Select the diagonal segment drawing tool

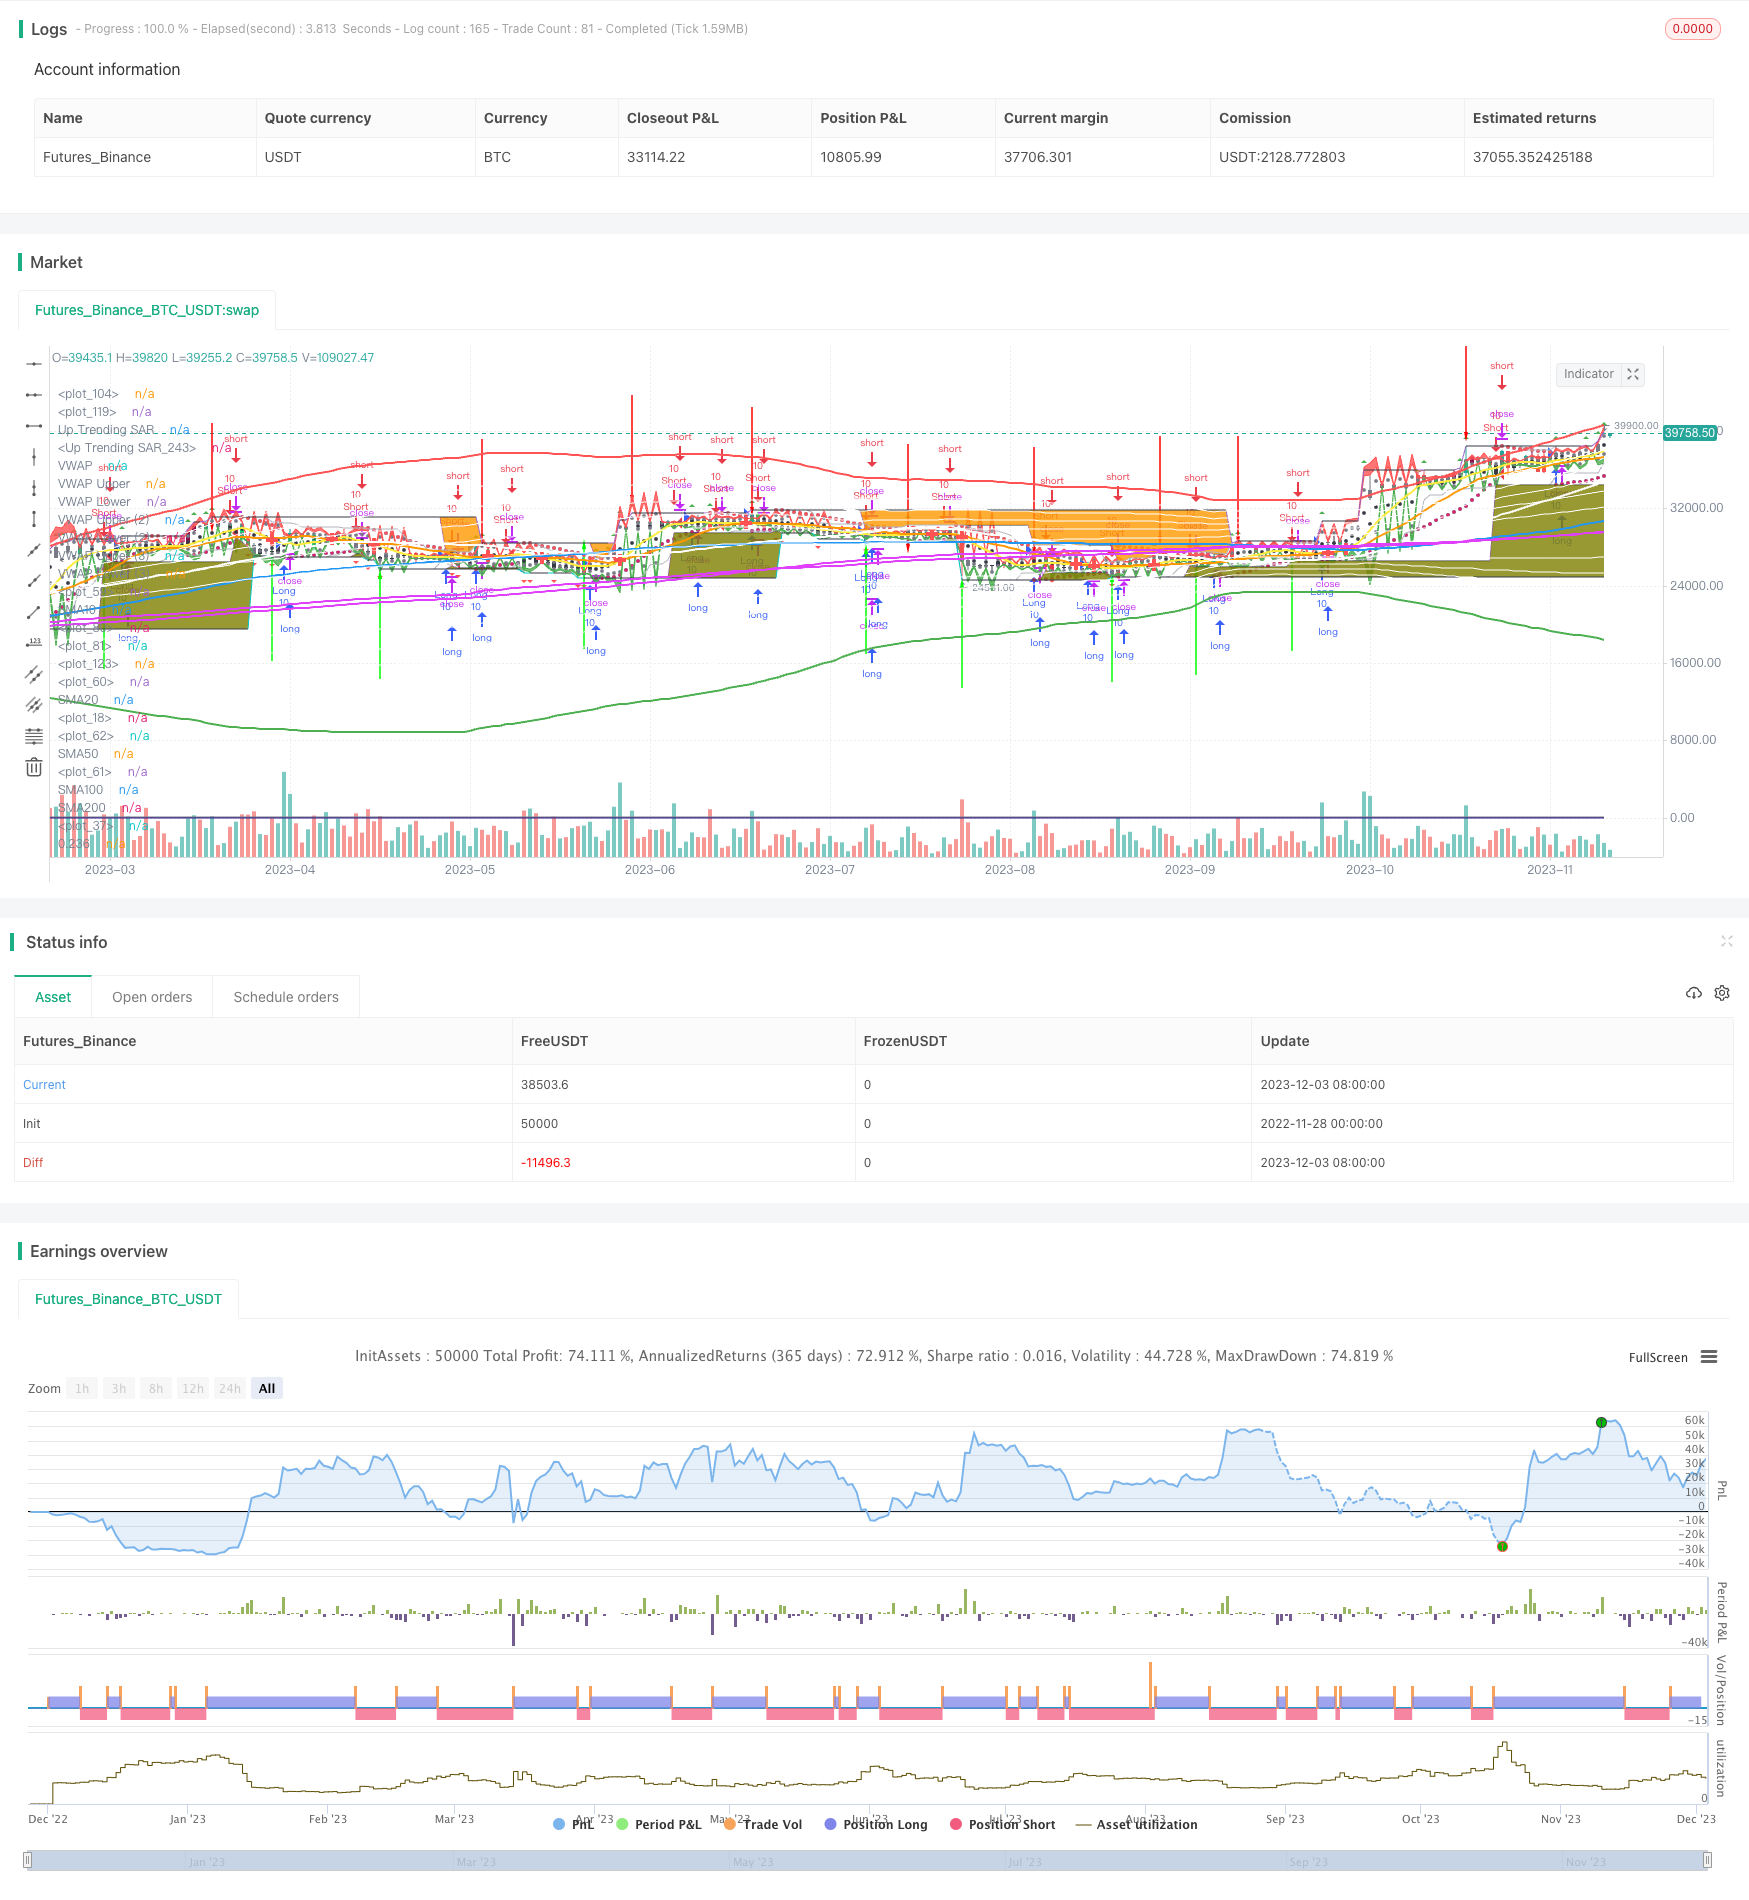(34, 612)
